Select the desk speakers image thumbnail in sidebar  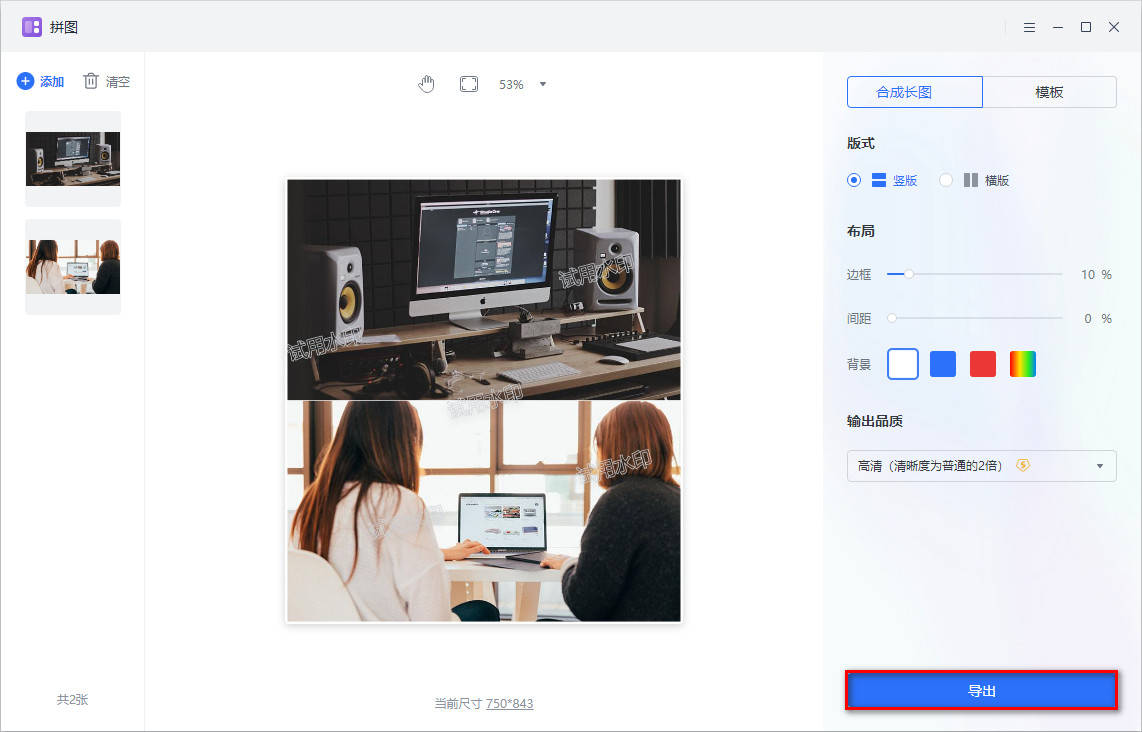coord(72,158)
